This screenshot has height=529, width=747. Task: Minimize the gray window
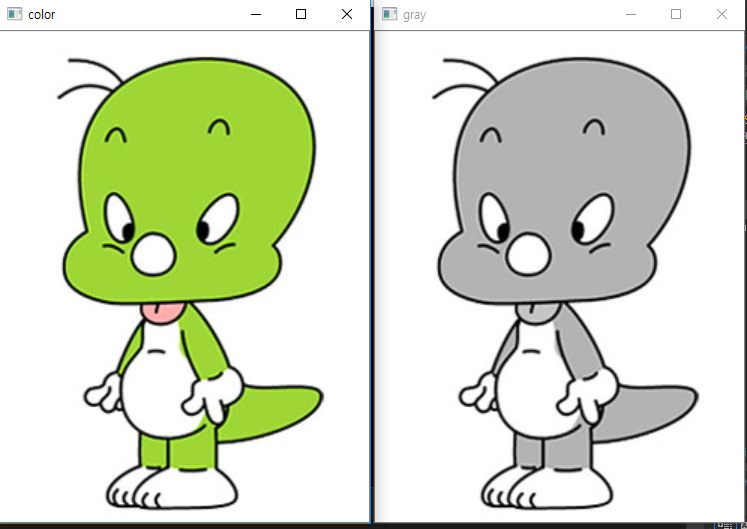631,14
